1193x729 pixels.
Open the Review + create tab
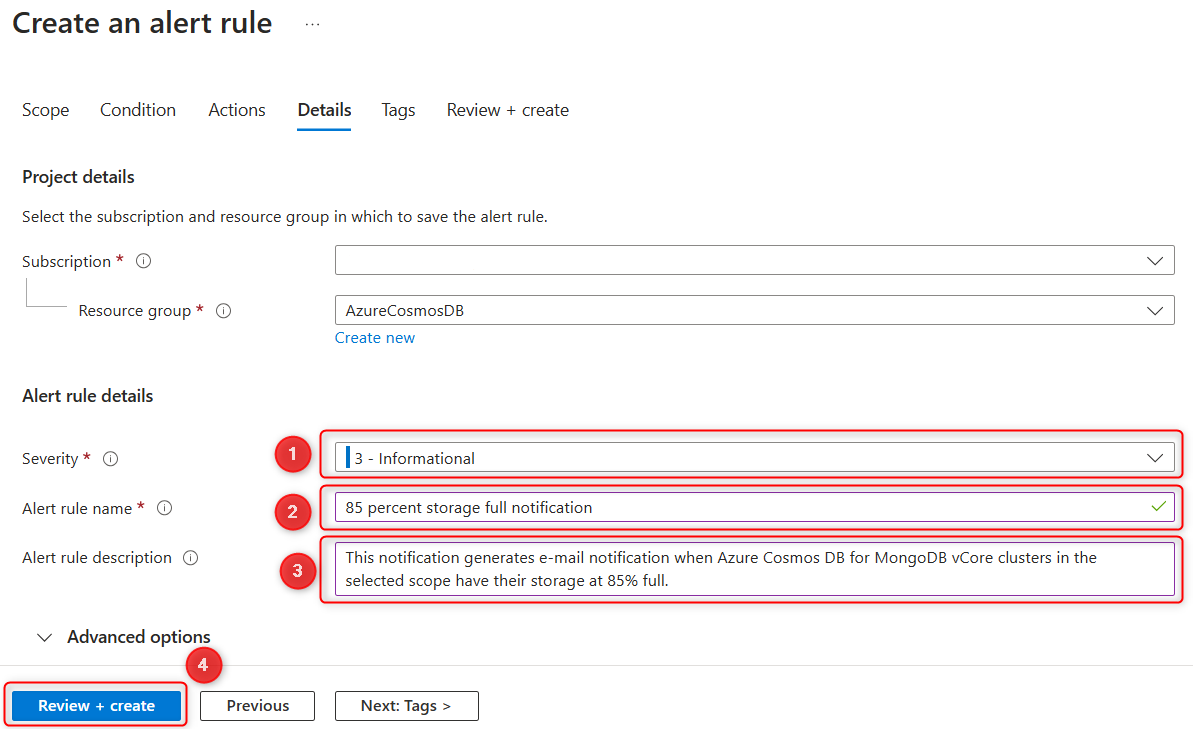507,110
